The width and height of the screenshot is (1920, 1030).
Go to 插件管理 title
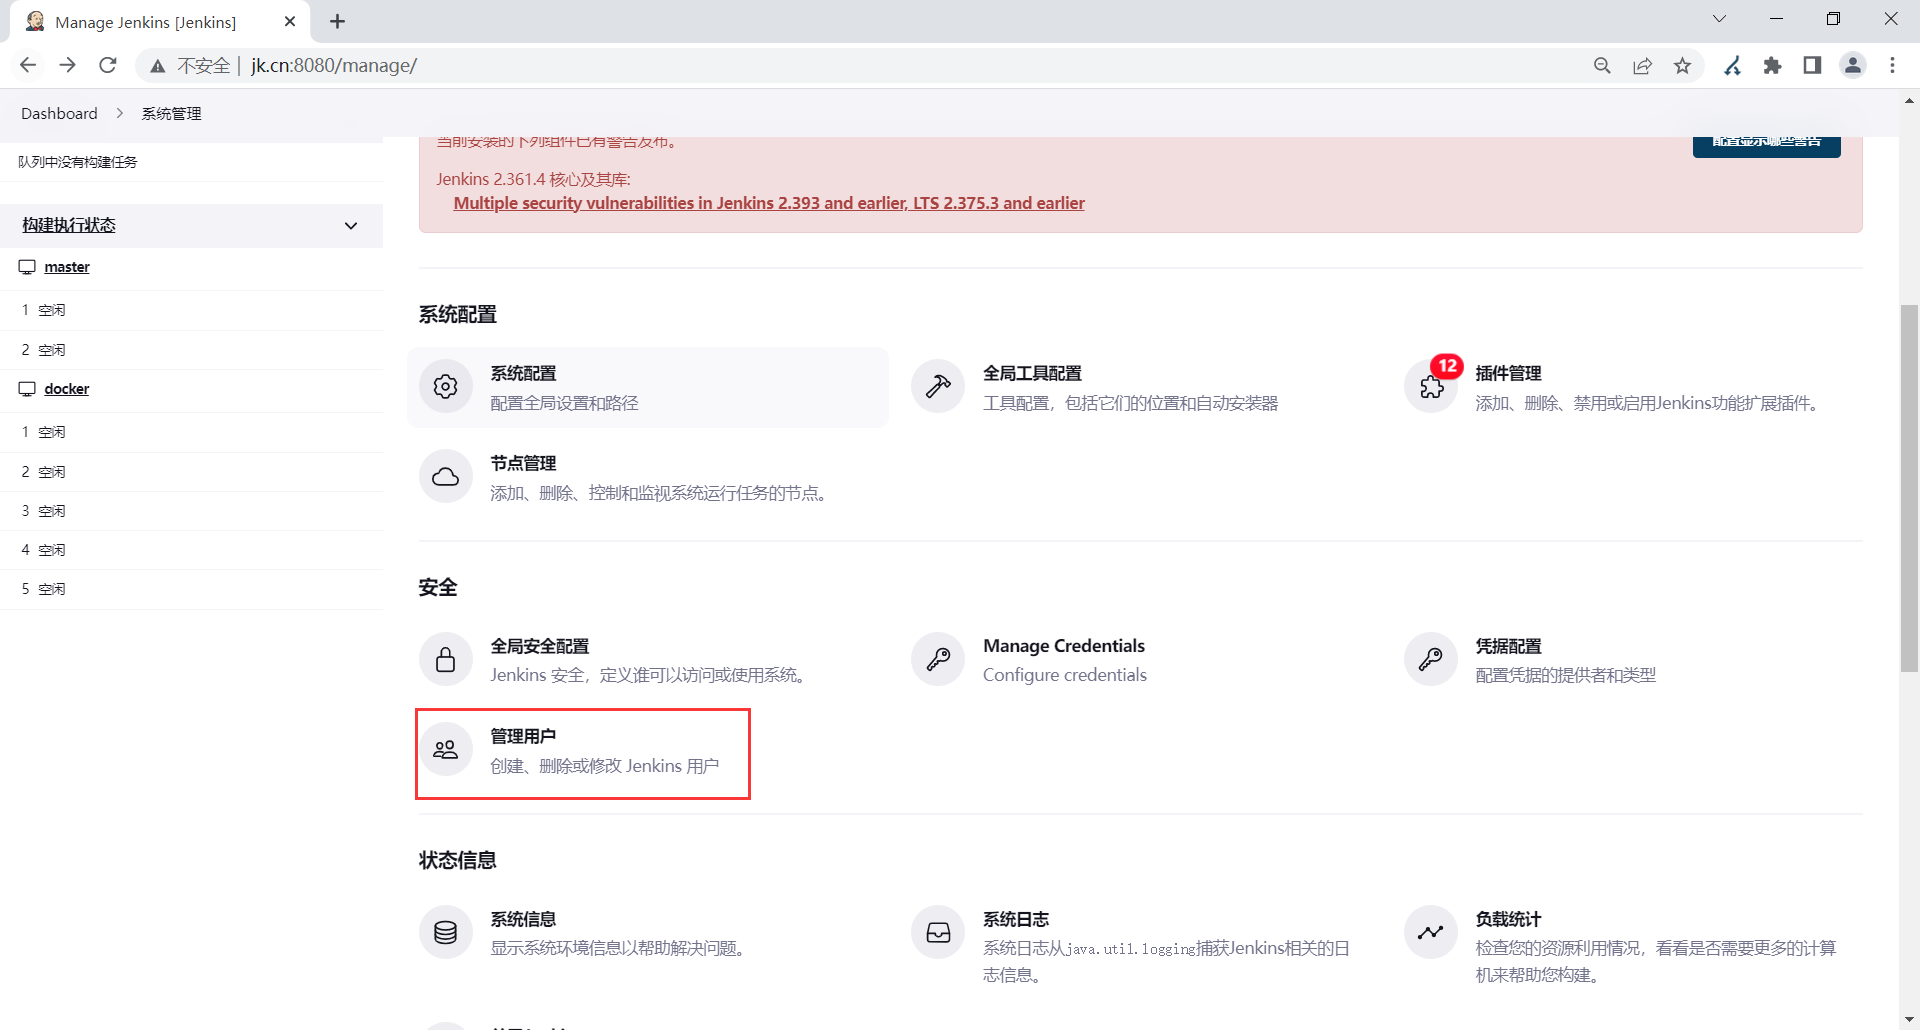point(1508,373)
